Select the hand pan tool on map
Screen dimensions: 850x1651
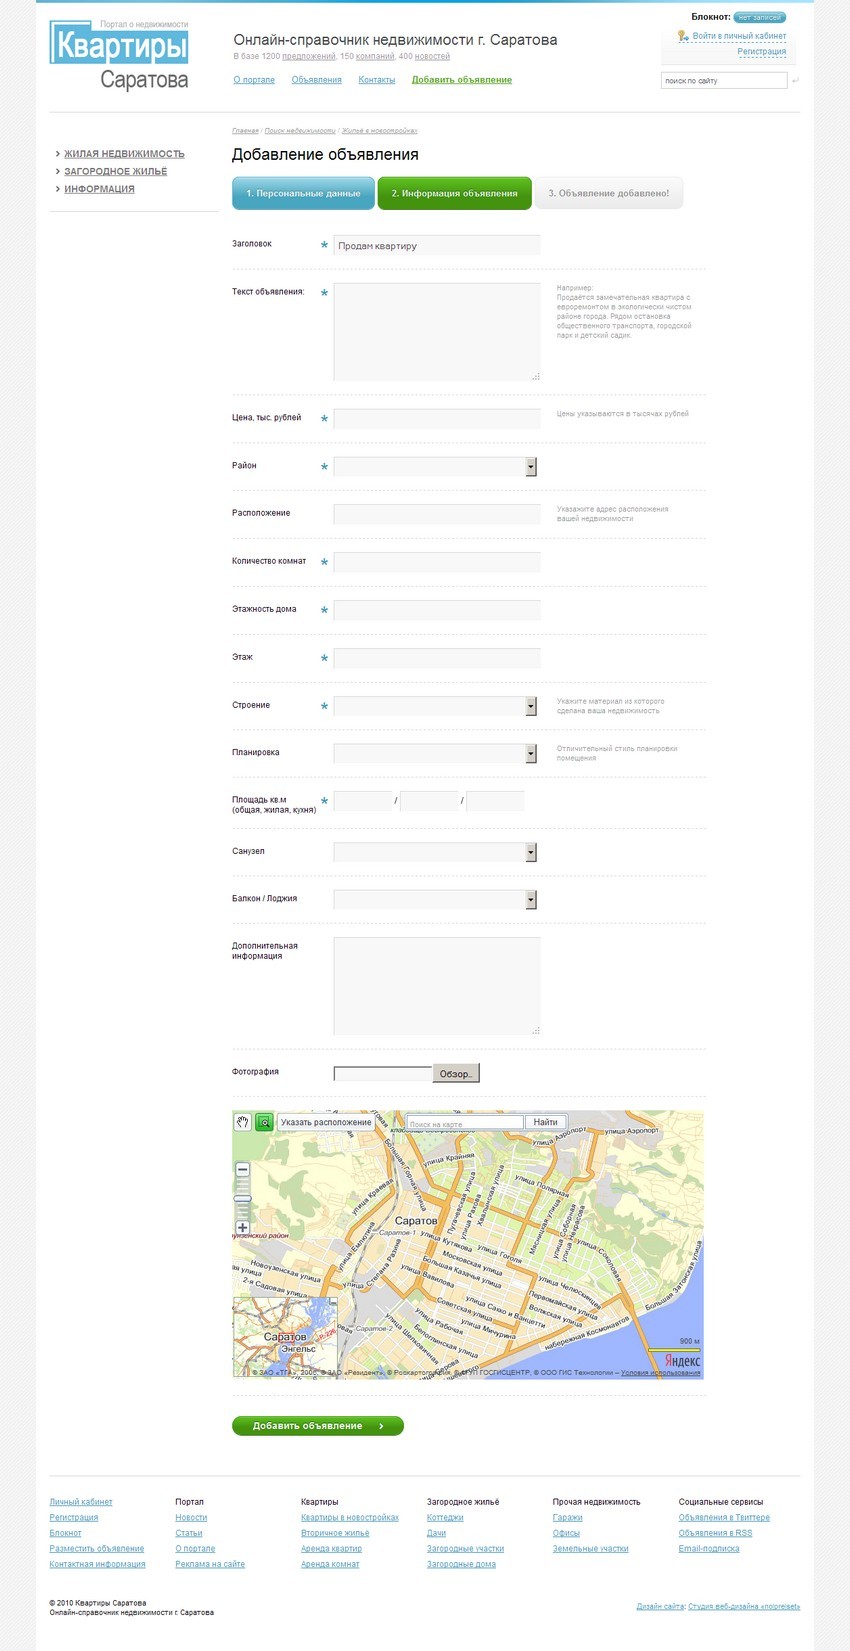[x=242, y=1122]
